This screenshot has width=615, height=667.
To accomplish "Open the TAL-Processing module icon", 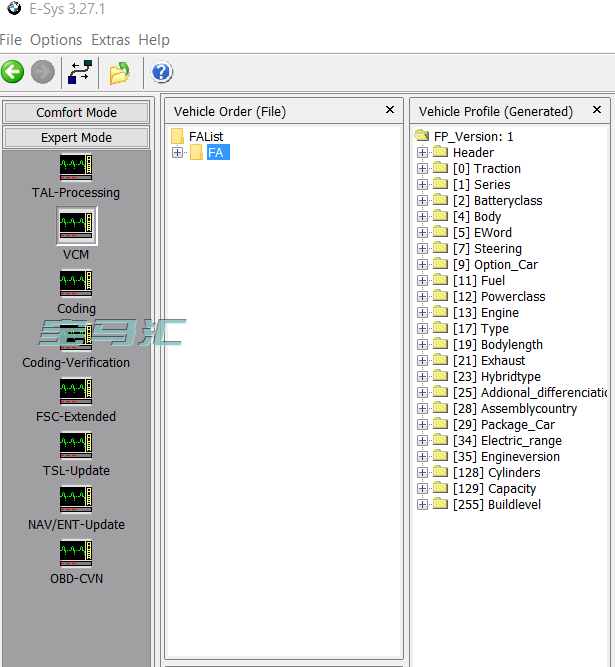I will click(x=76, y=168).
